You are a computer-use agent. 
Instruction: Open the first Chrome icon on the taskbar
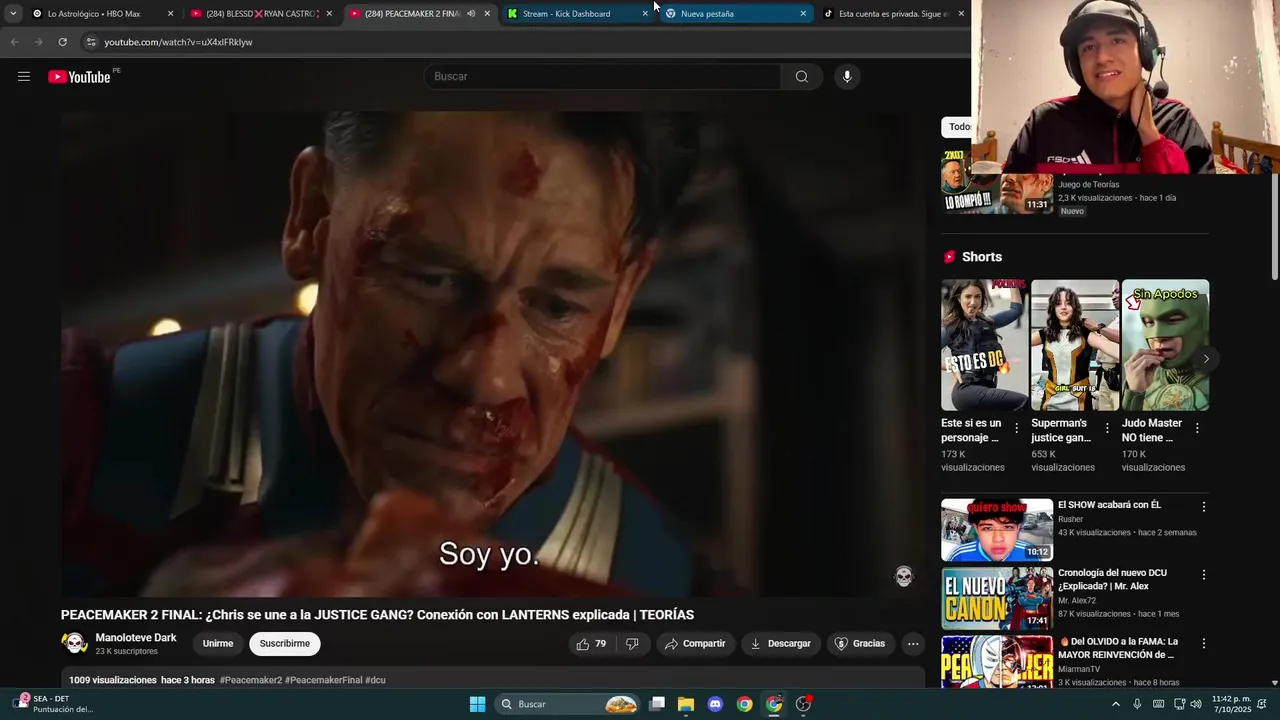pyautogui.click(x=744, y=704)
